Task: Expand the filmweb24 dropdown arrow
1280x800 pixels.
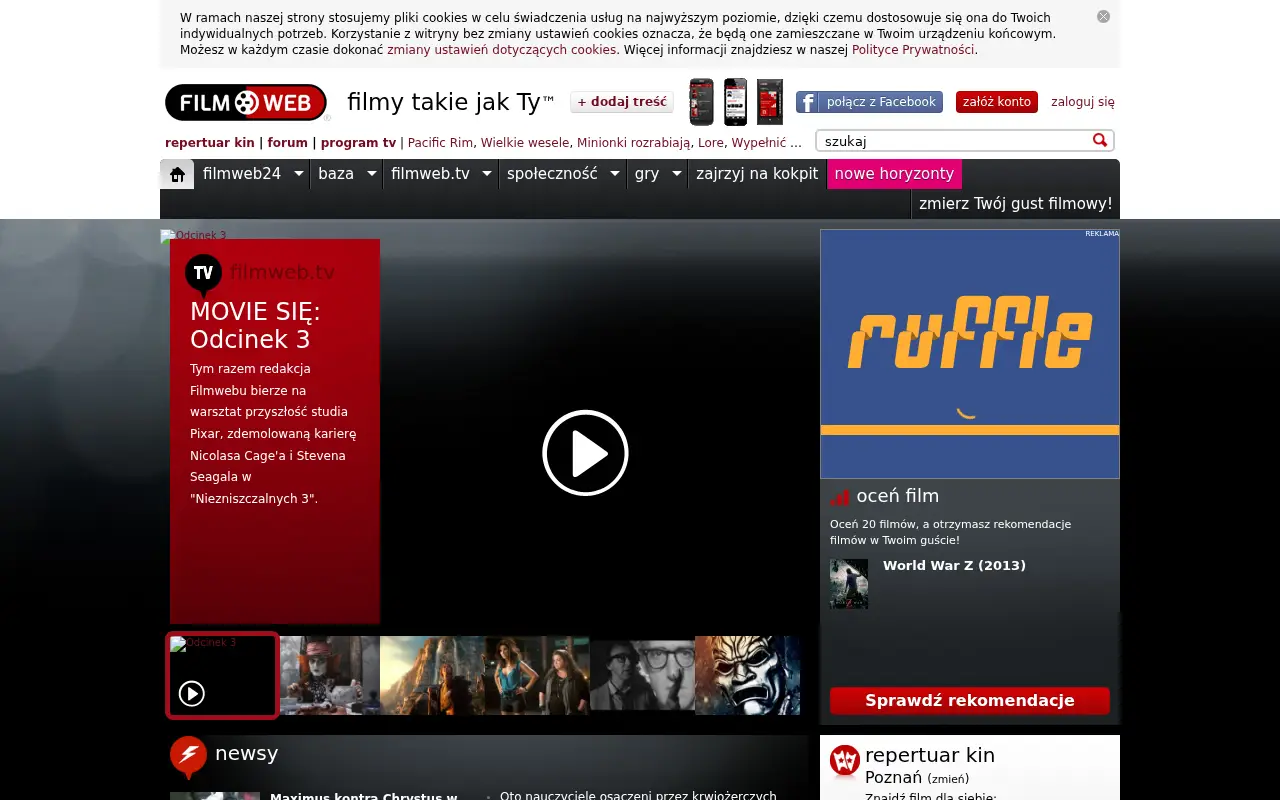Action: (299, 174)
